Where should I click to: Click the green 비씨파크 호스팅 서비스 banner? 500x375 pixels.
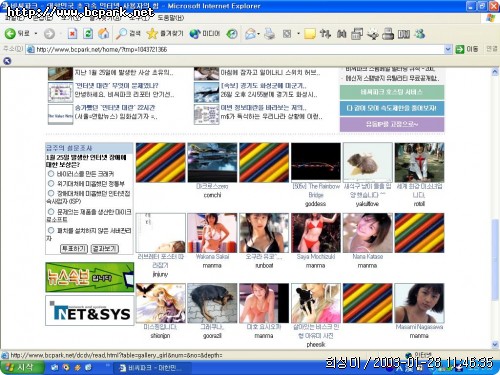point(392,92)
